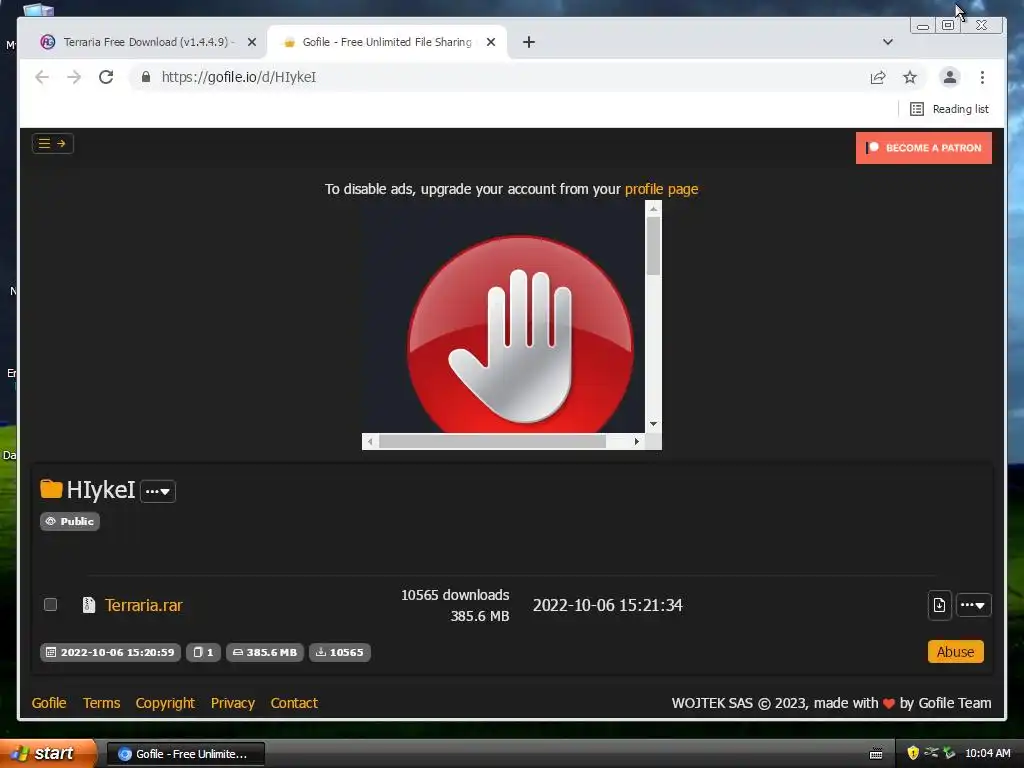Image resolution: width=1024 pixels, height=768 pixels.
Task: Open the Windows start menu
Action: [x=48, y=753]
